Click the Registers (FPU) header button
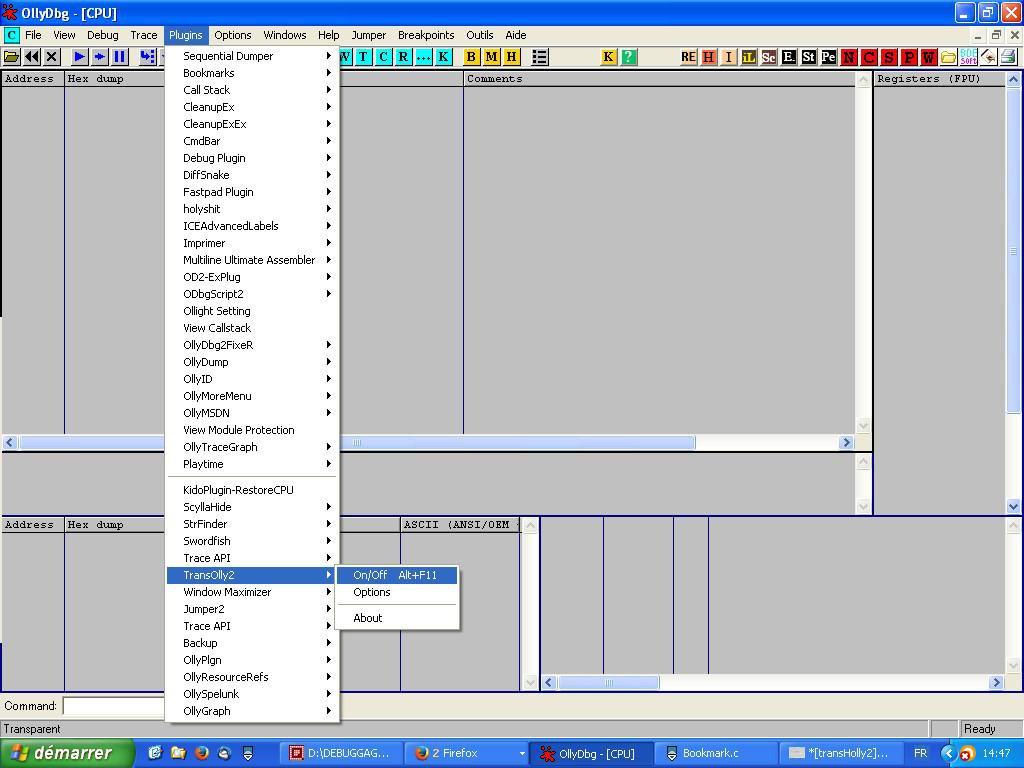Viewport: 1024px width, 768px height. point(939,79)
